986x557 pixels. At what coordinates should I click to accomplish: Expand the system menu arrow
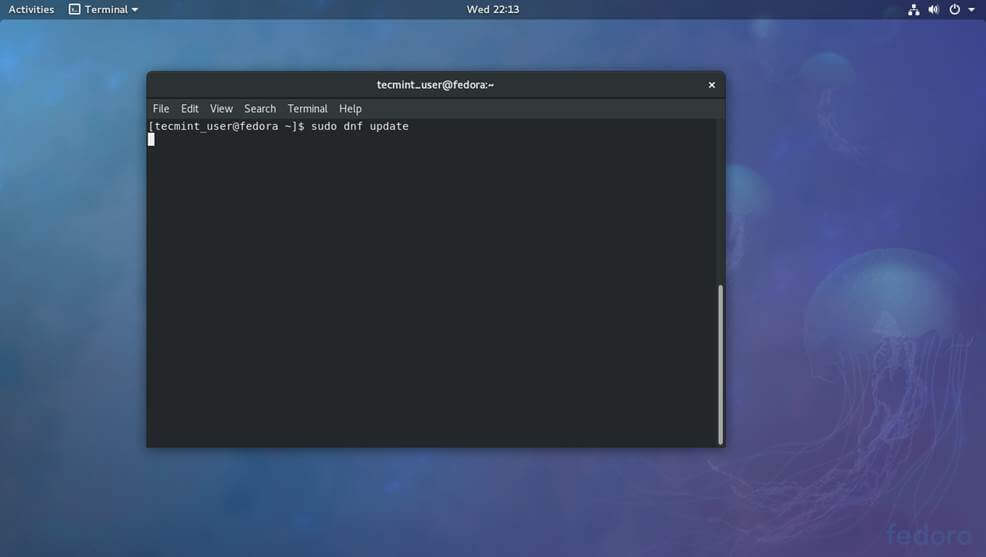(972, 9)
